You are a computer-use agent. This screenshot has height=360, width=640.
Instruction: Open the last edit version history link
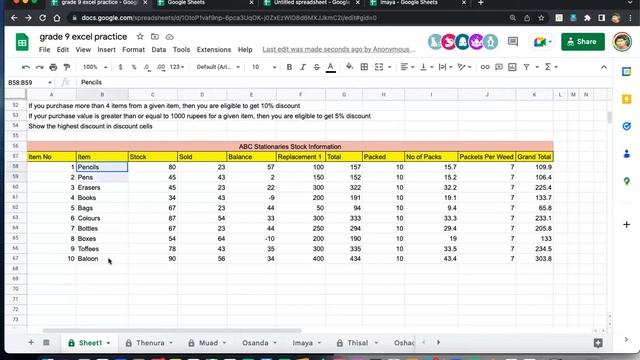point(338,49)
